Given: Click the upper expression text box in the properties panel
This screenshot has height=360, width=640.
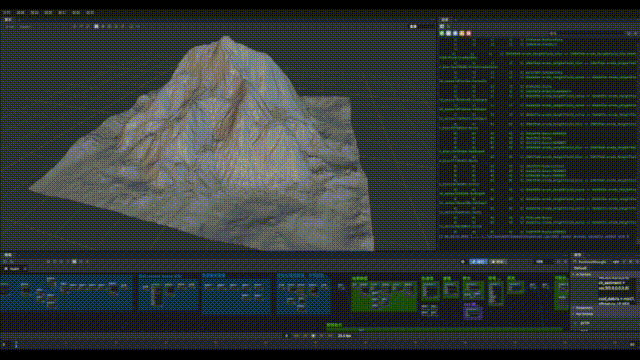Looking at the screenshot, I should click(x=616, y=284).
